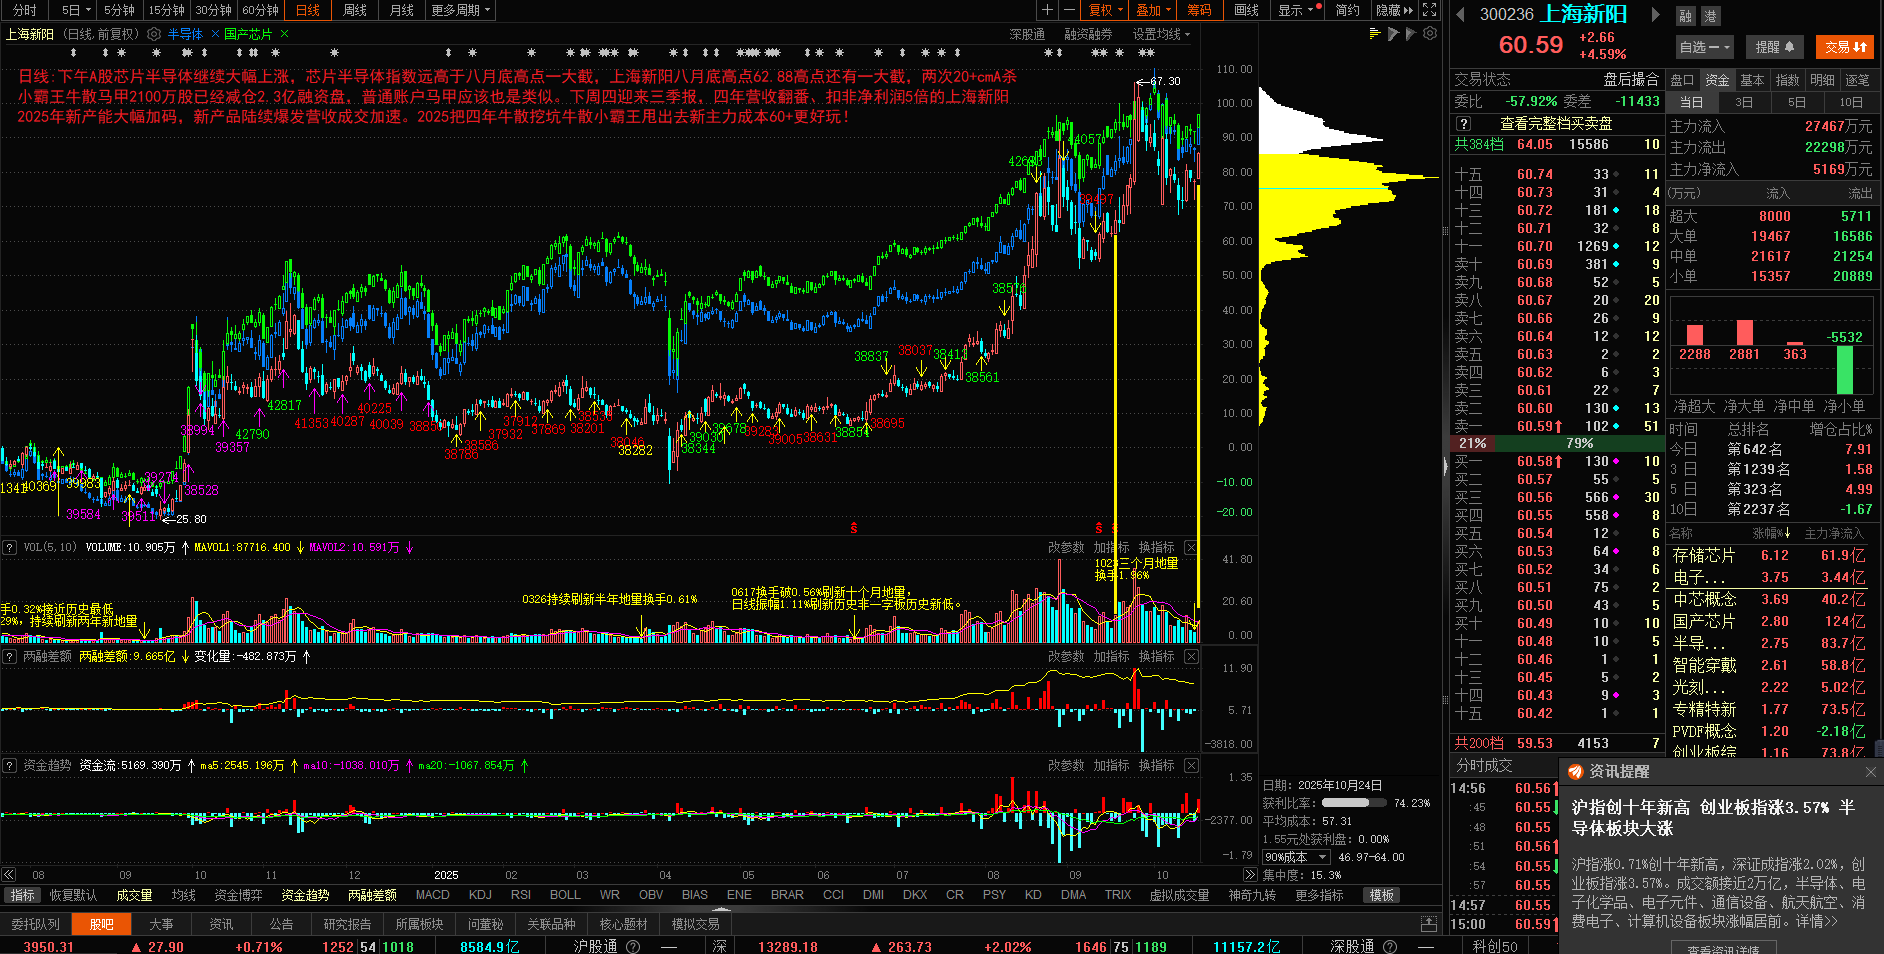Close the 两融差额 indicator panel

click(1191, 656)
